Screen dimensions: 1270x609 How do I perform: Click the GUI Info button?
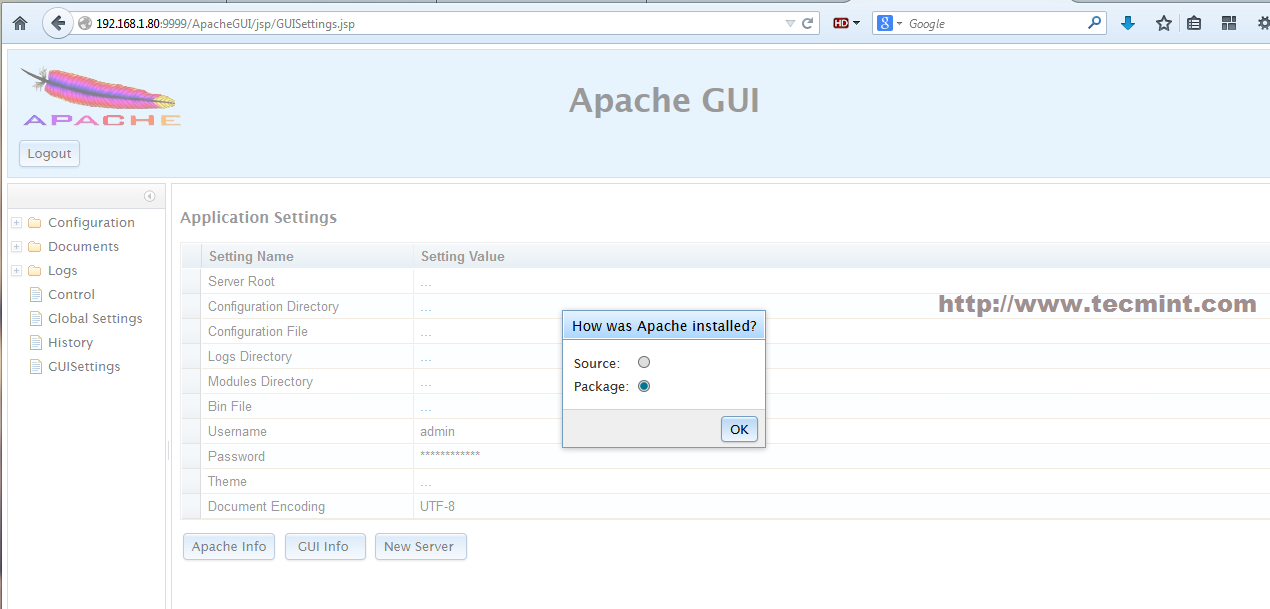click(x=325, y=546)
